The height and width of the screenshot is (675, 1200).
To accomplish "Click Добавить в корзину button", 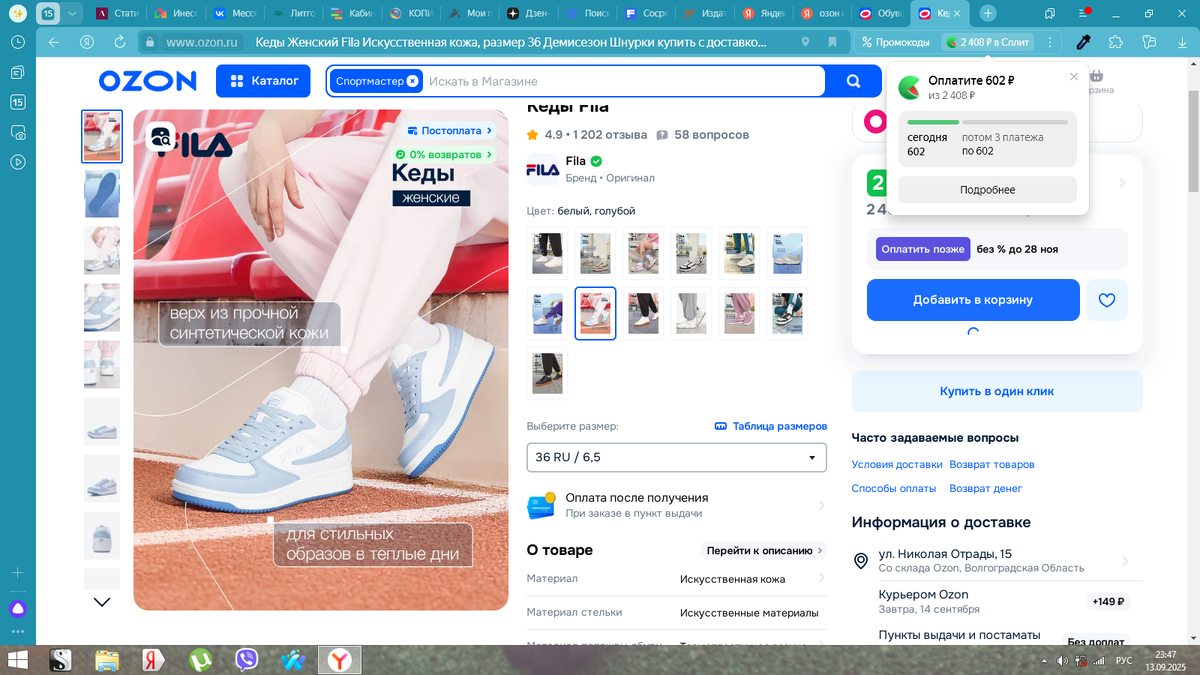I will click(972, 299).
